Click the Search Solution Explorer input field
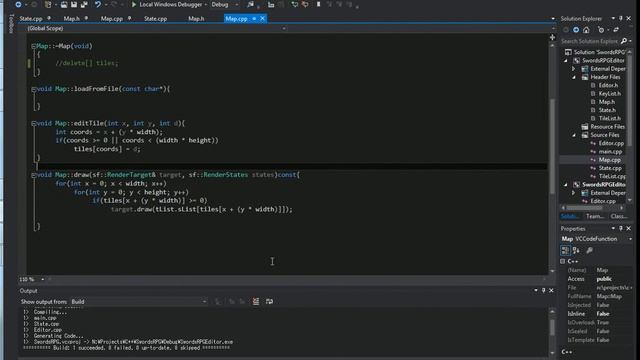The height and width of the screenshot is (360, 640). (x=589, y=41)
